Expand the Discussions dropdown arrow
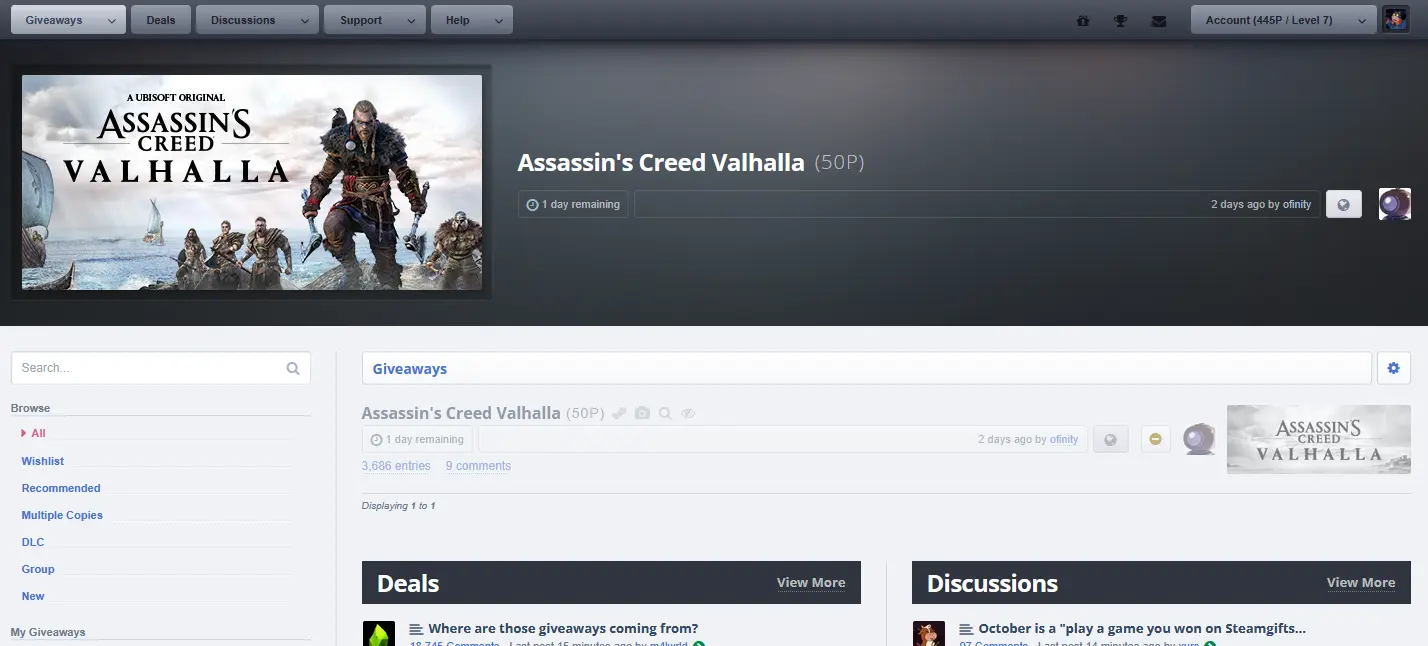This screenshot has height=646, width=1428. click(304, 20)
